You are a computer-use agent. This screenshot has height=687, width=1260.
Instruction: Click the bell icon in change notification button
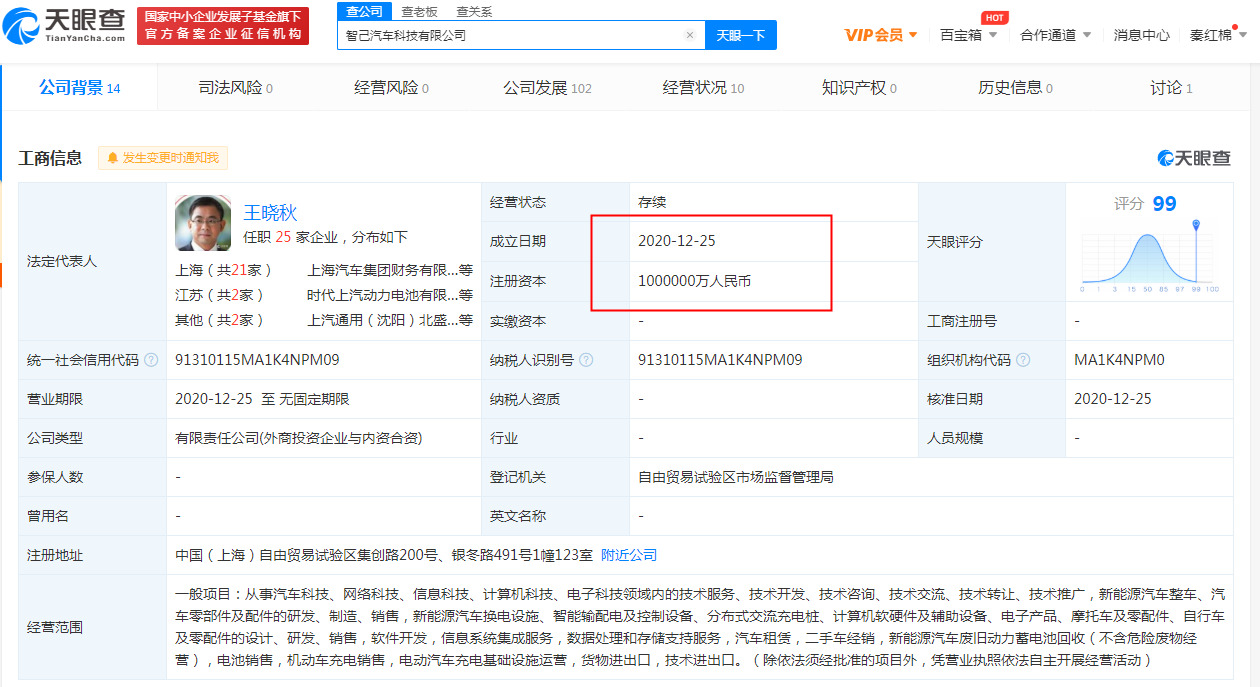click(x=112, y=158)
